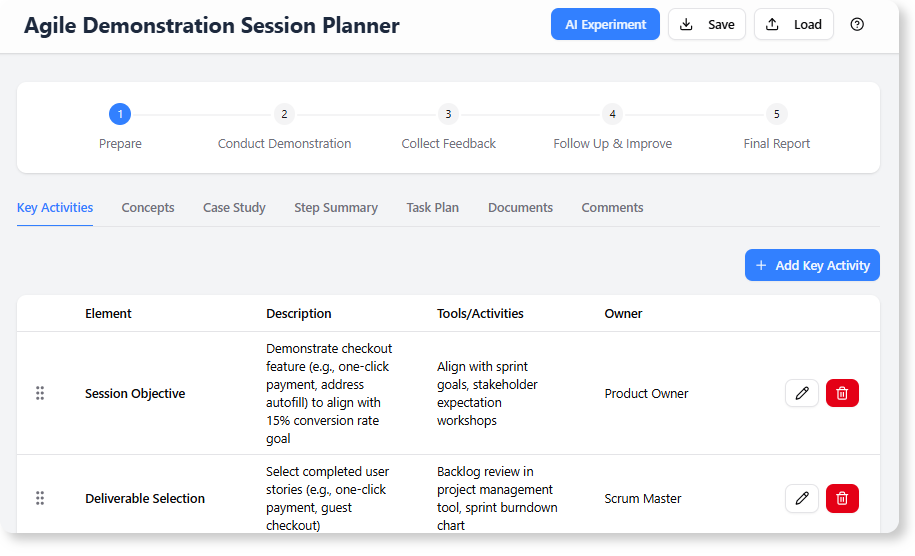Go to step 2 Conduct Demonstration
This screenshot has height=556, width=915.
pyautogui.click(x=284, y=115)
